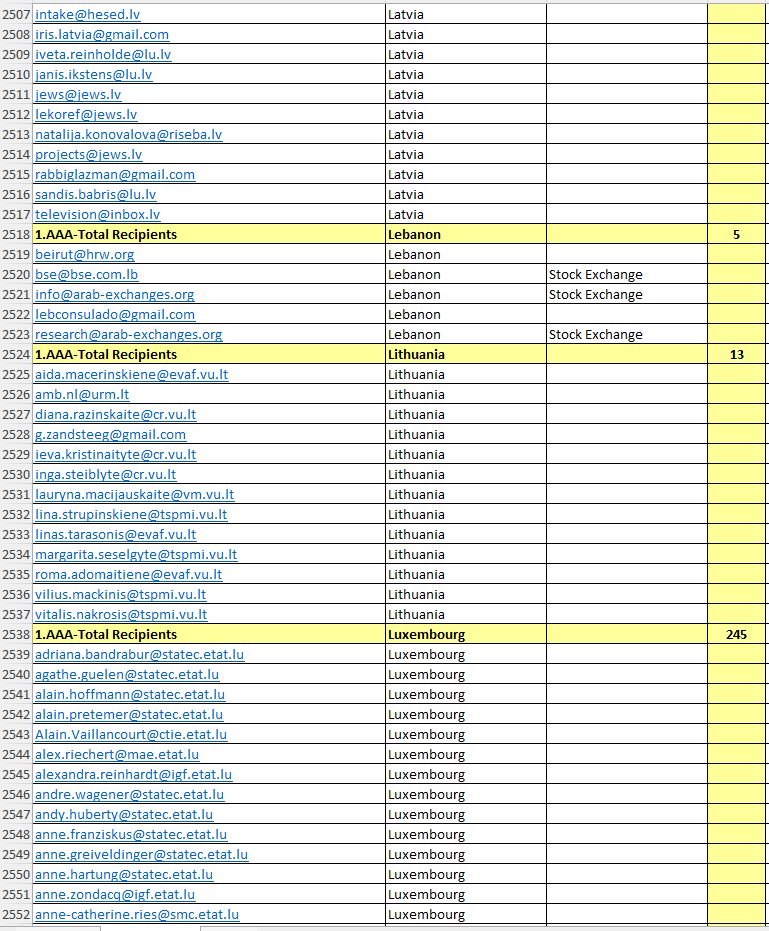Open diana.razinskaite@cr.vu.lt link
Screen dimensions: 769x931
point(116,414)
